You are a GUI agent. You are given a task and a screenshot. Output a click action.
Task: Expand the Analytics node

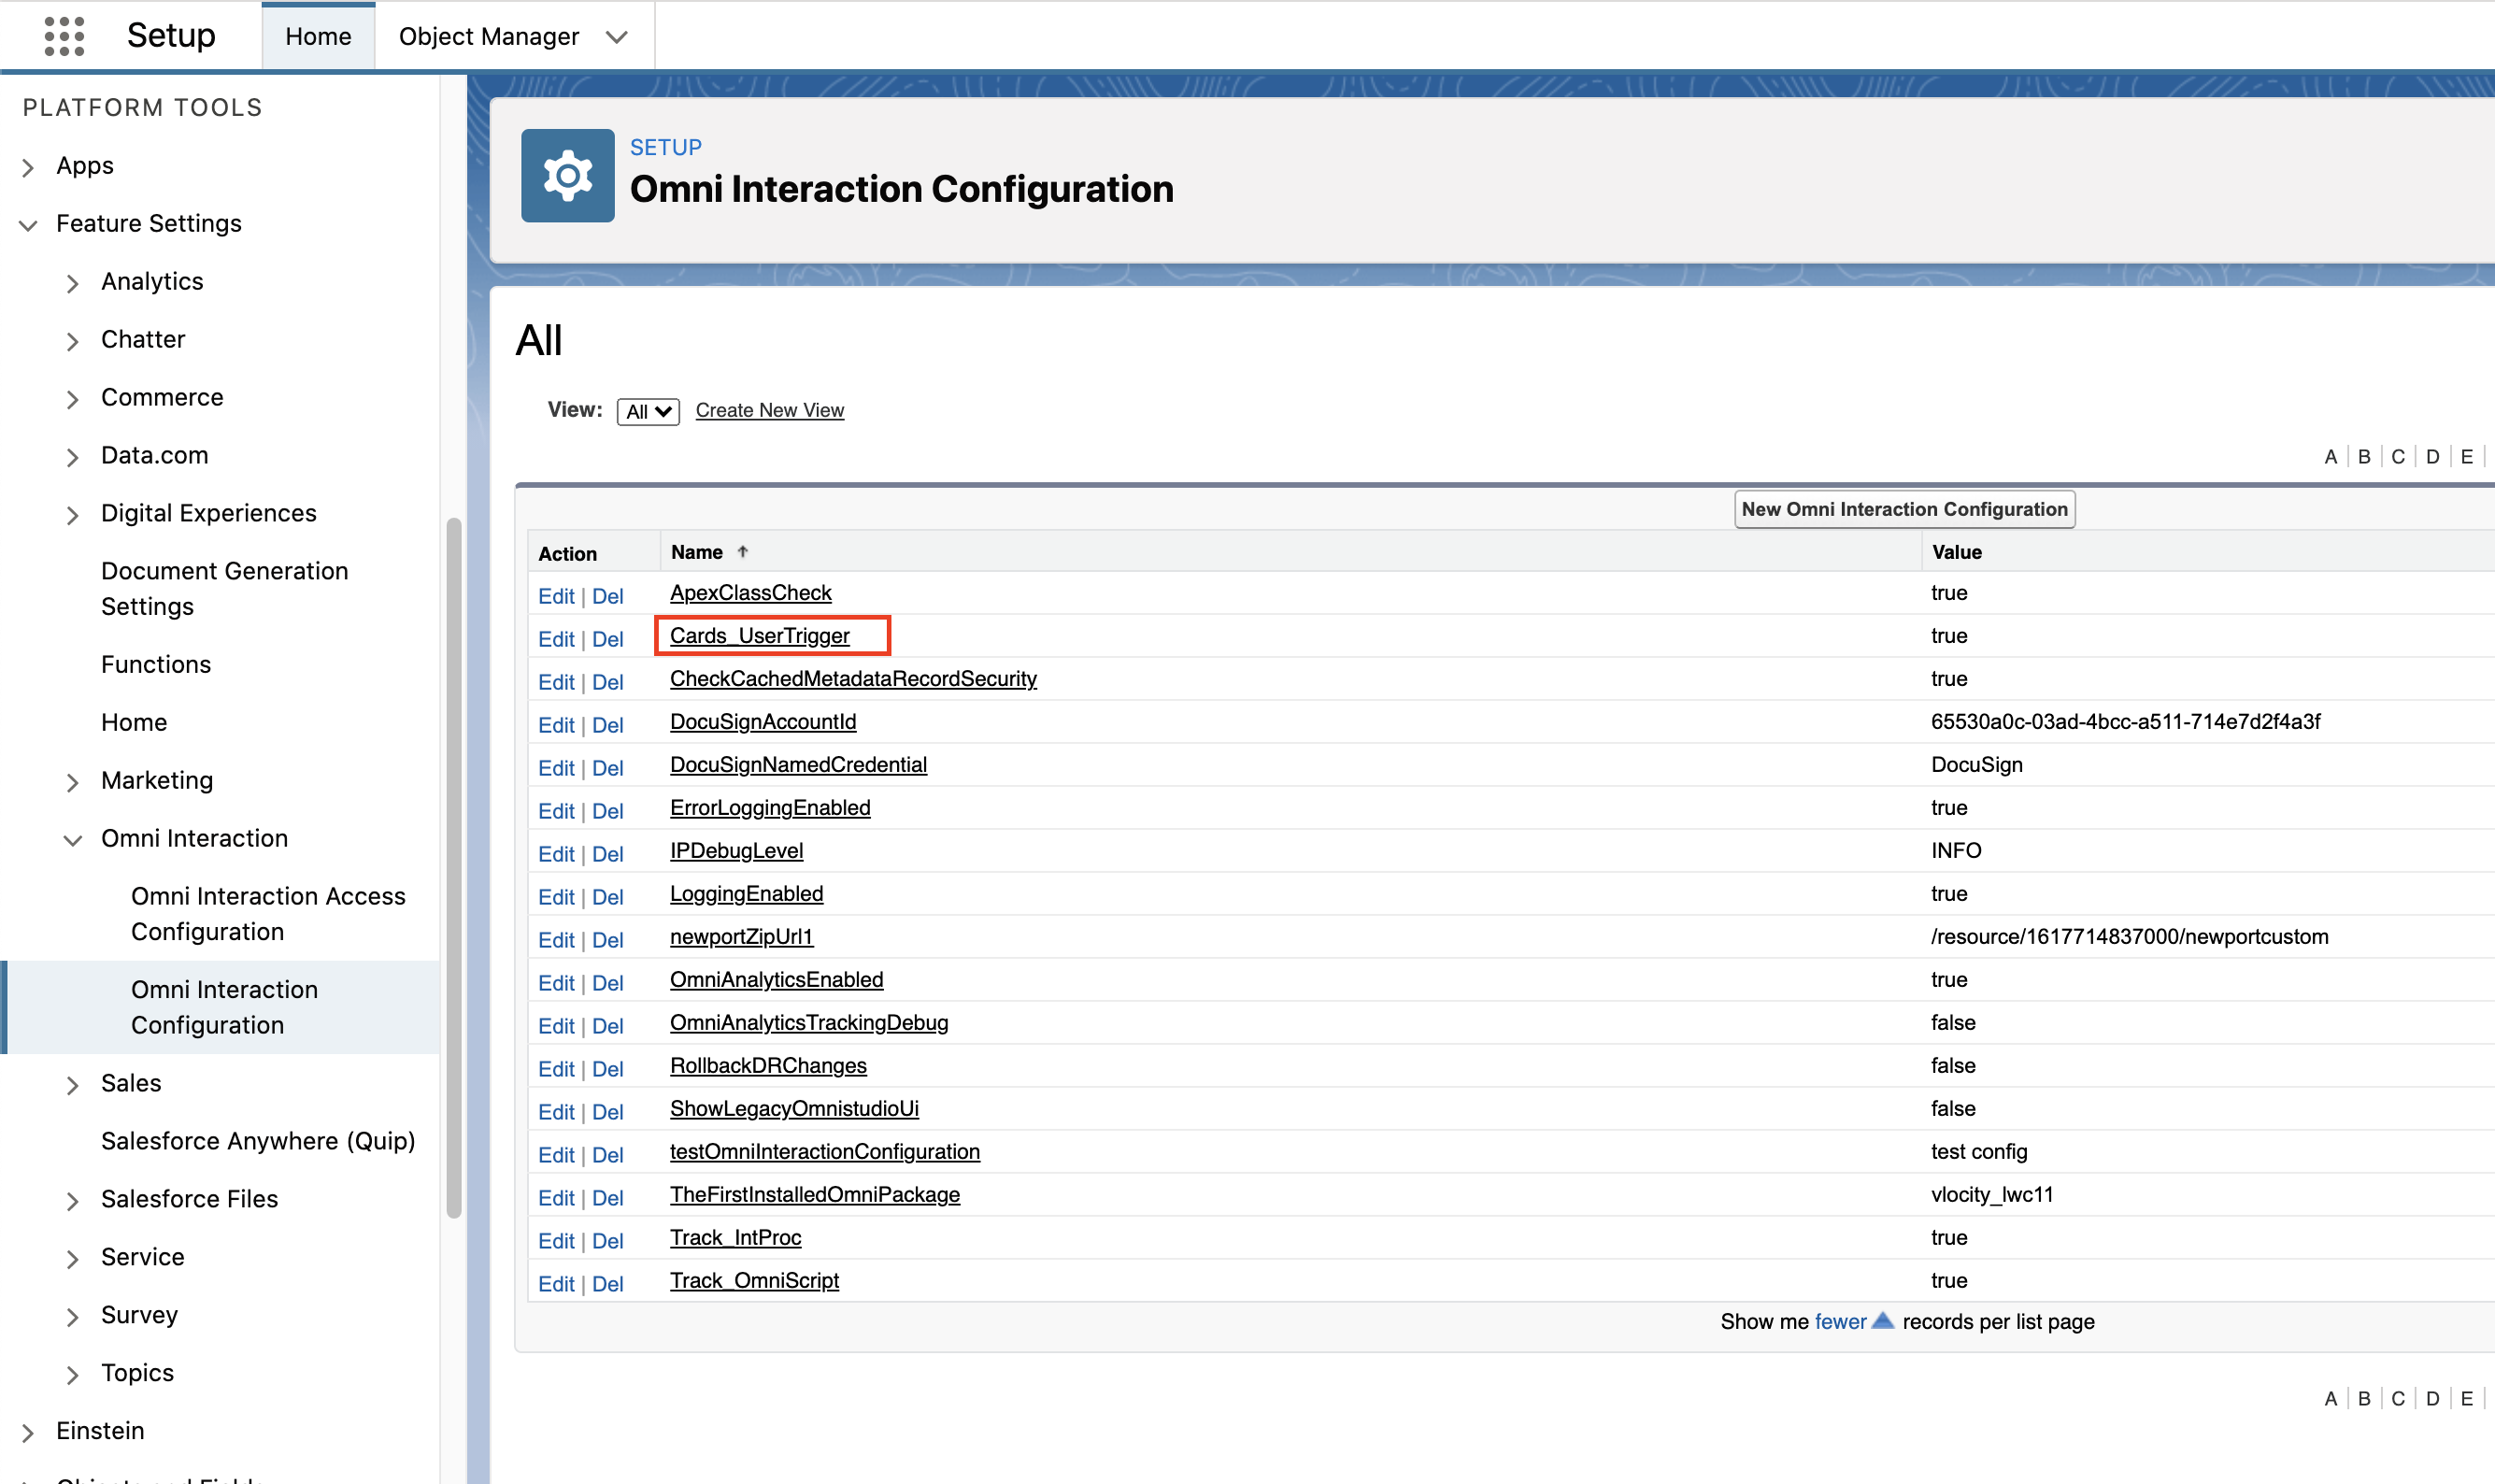[72, 283]
